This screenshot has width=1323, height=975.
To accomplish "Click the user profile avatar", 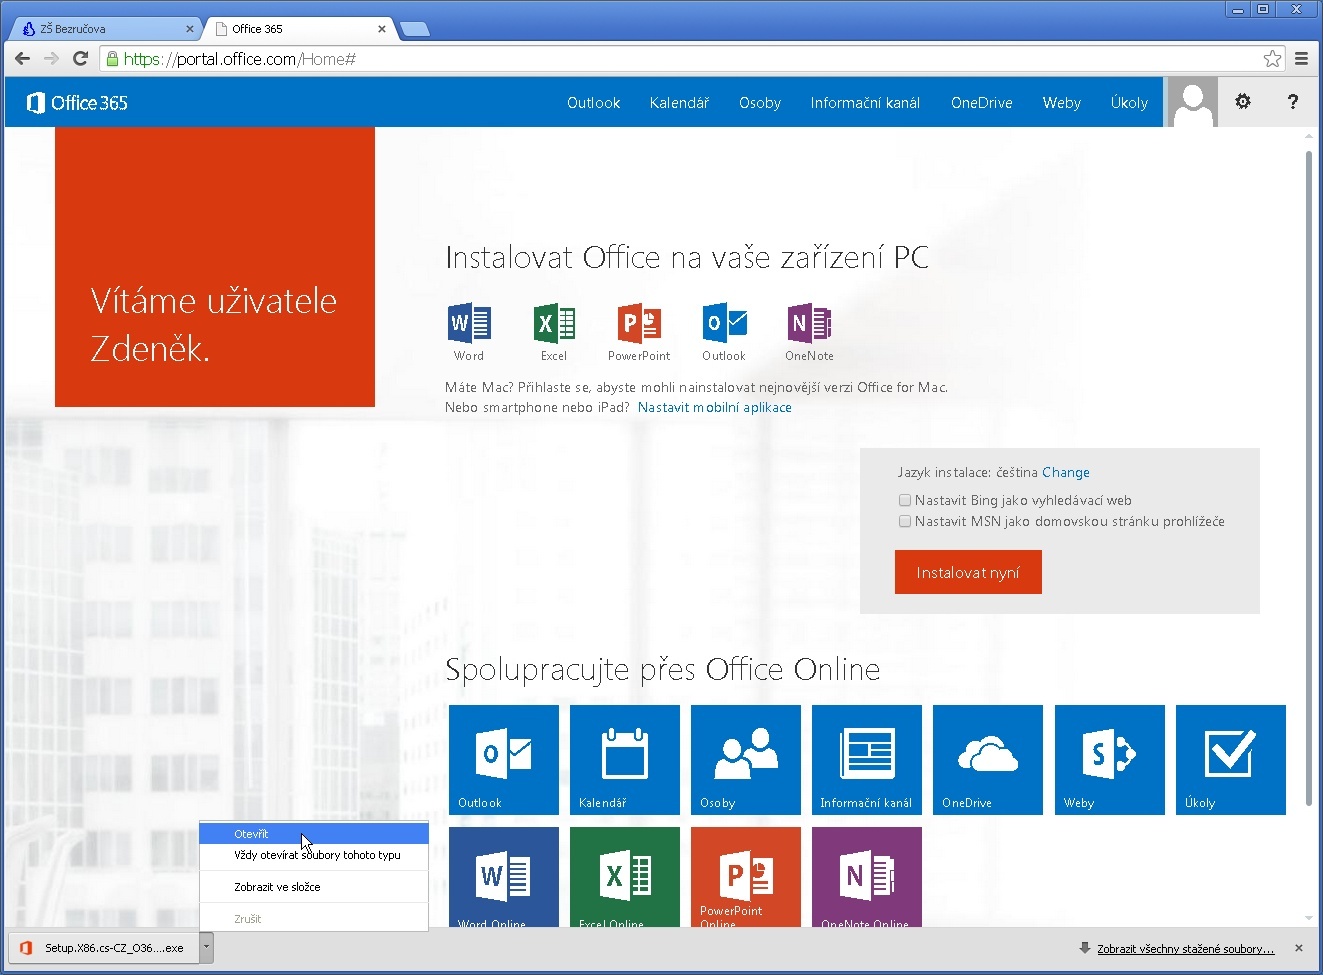I will (x=1192, y=102).
